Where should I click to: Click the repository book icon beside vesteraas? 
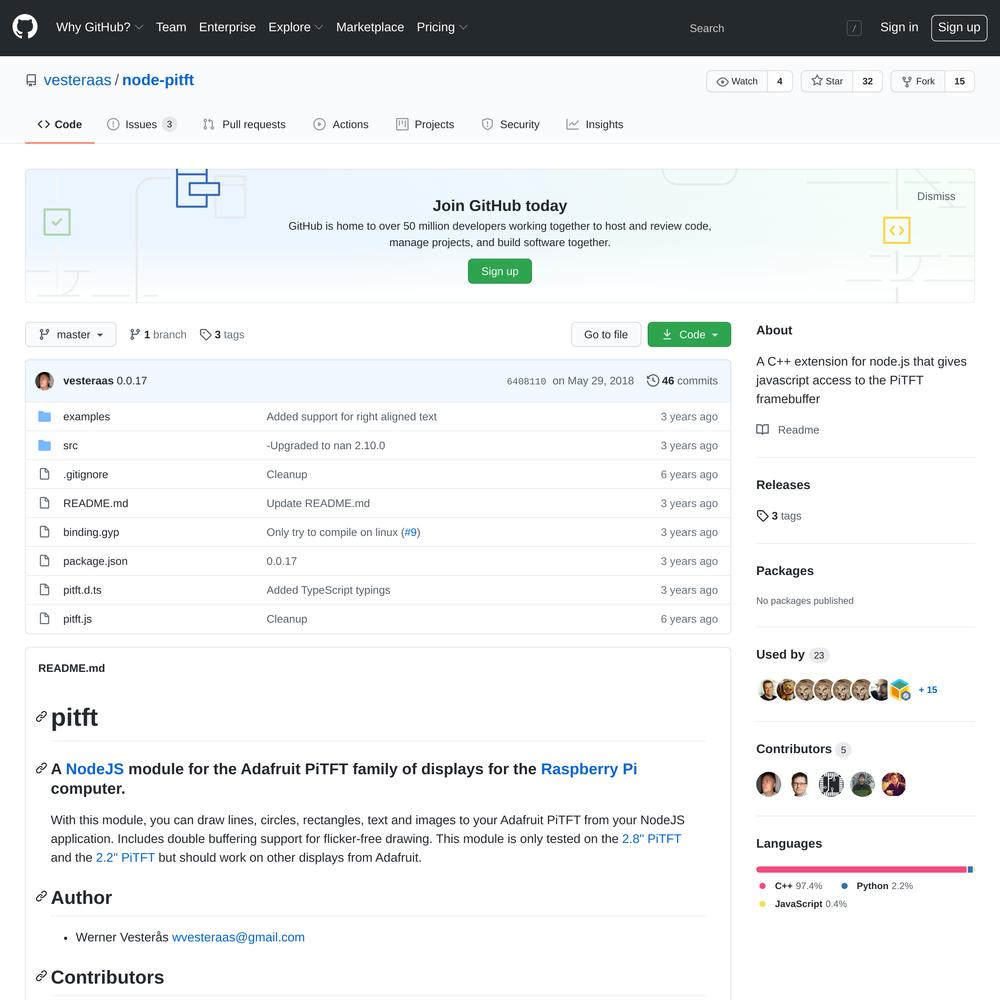tap(31, 80)
